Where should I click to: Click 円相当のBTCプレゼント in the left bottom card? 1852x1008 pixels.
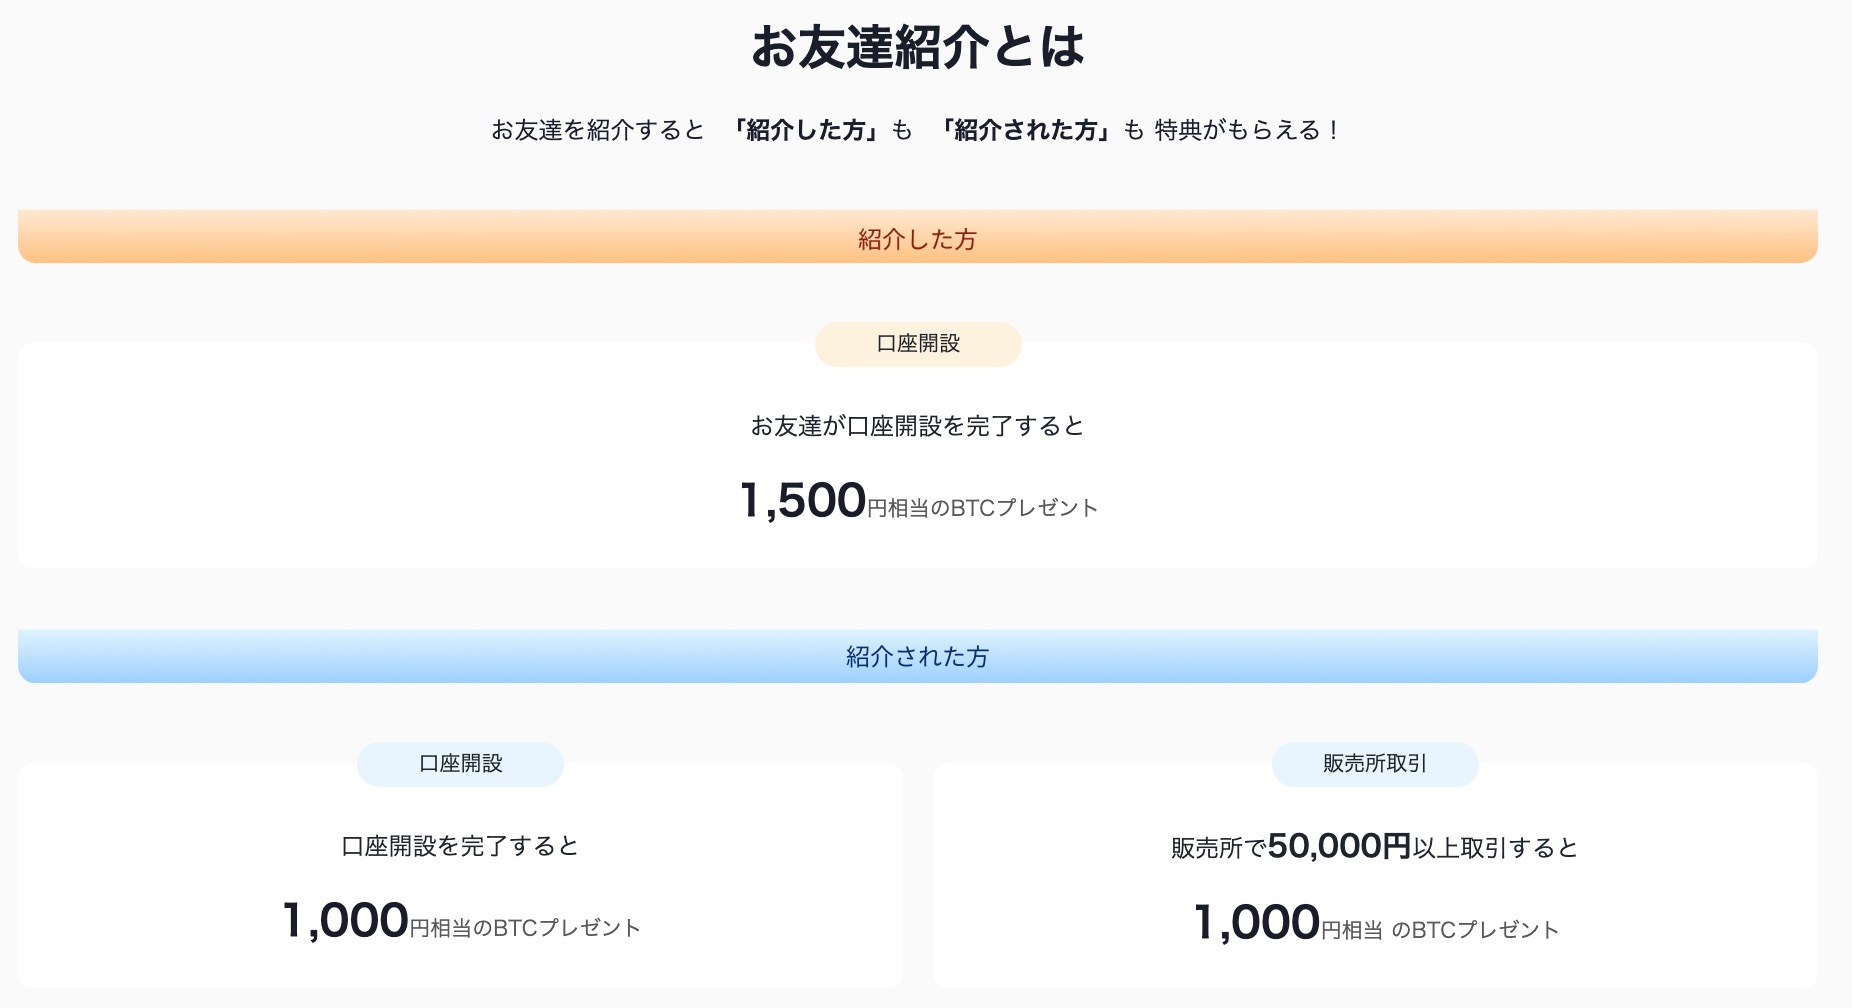pos(525,928)
